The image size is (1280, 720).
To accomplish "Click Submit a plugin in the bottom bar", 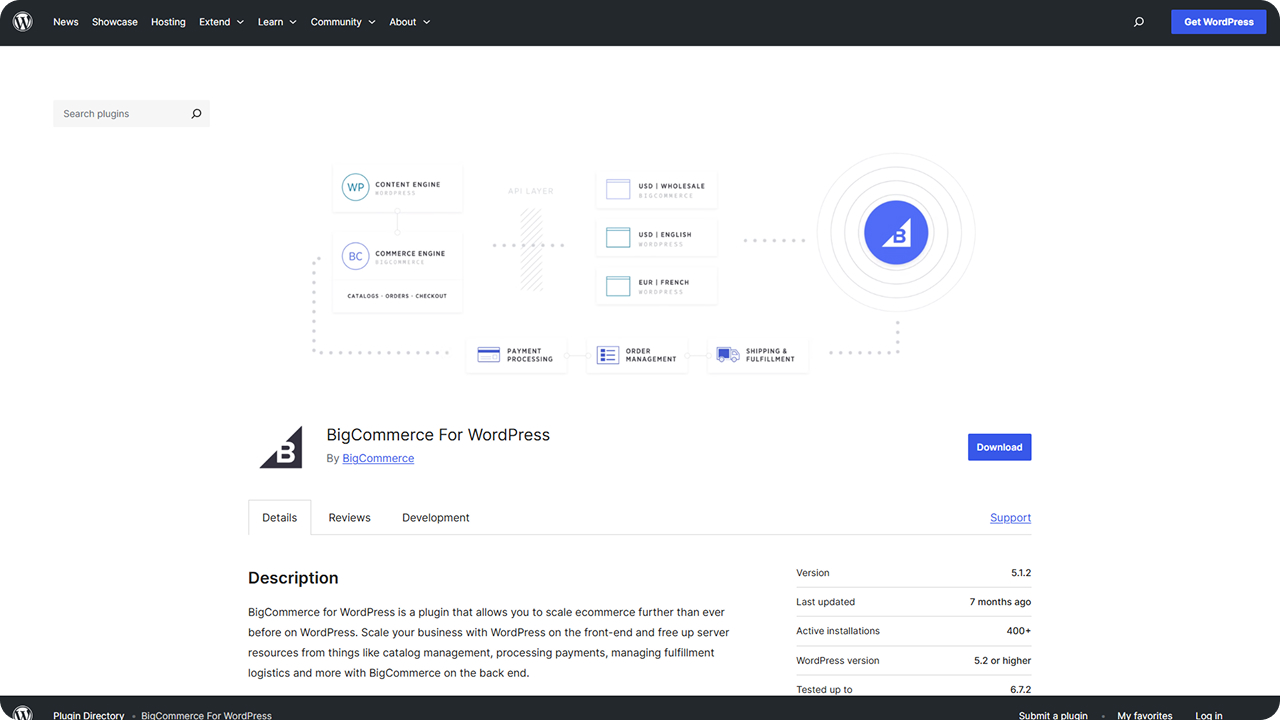I will [x=1053, y=715].
